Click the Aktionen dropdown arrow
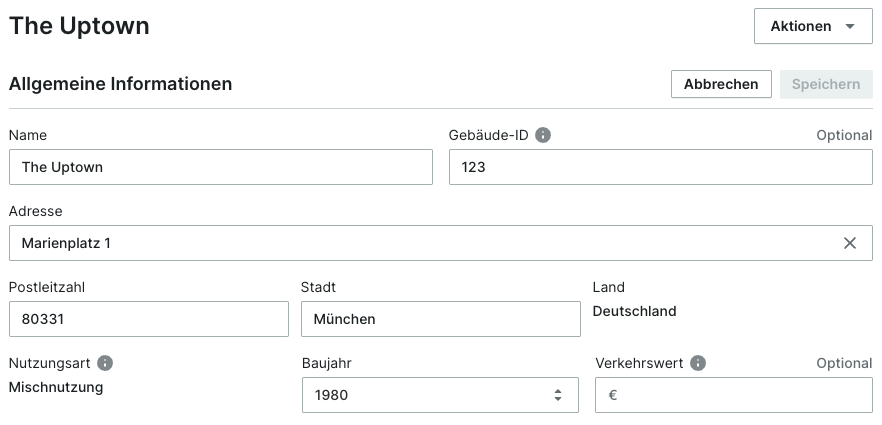This screenshot has height=425, width=882. (850, 26)
